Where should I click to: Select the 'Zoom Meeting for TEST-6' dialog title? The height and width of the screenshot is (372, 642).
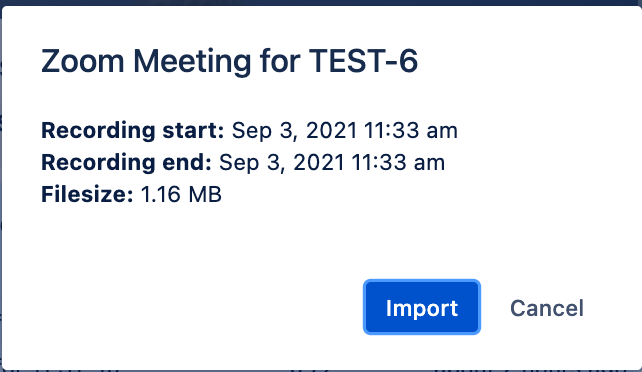click(x=229, y=61)
